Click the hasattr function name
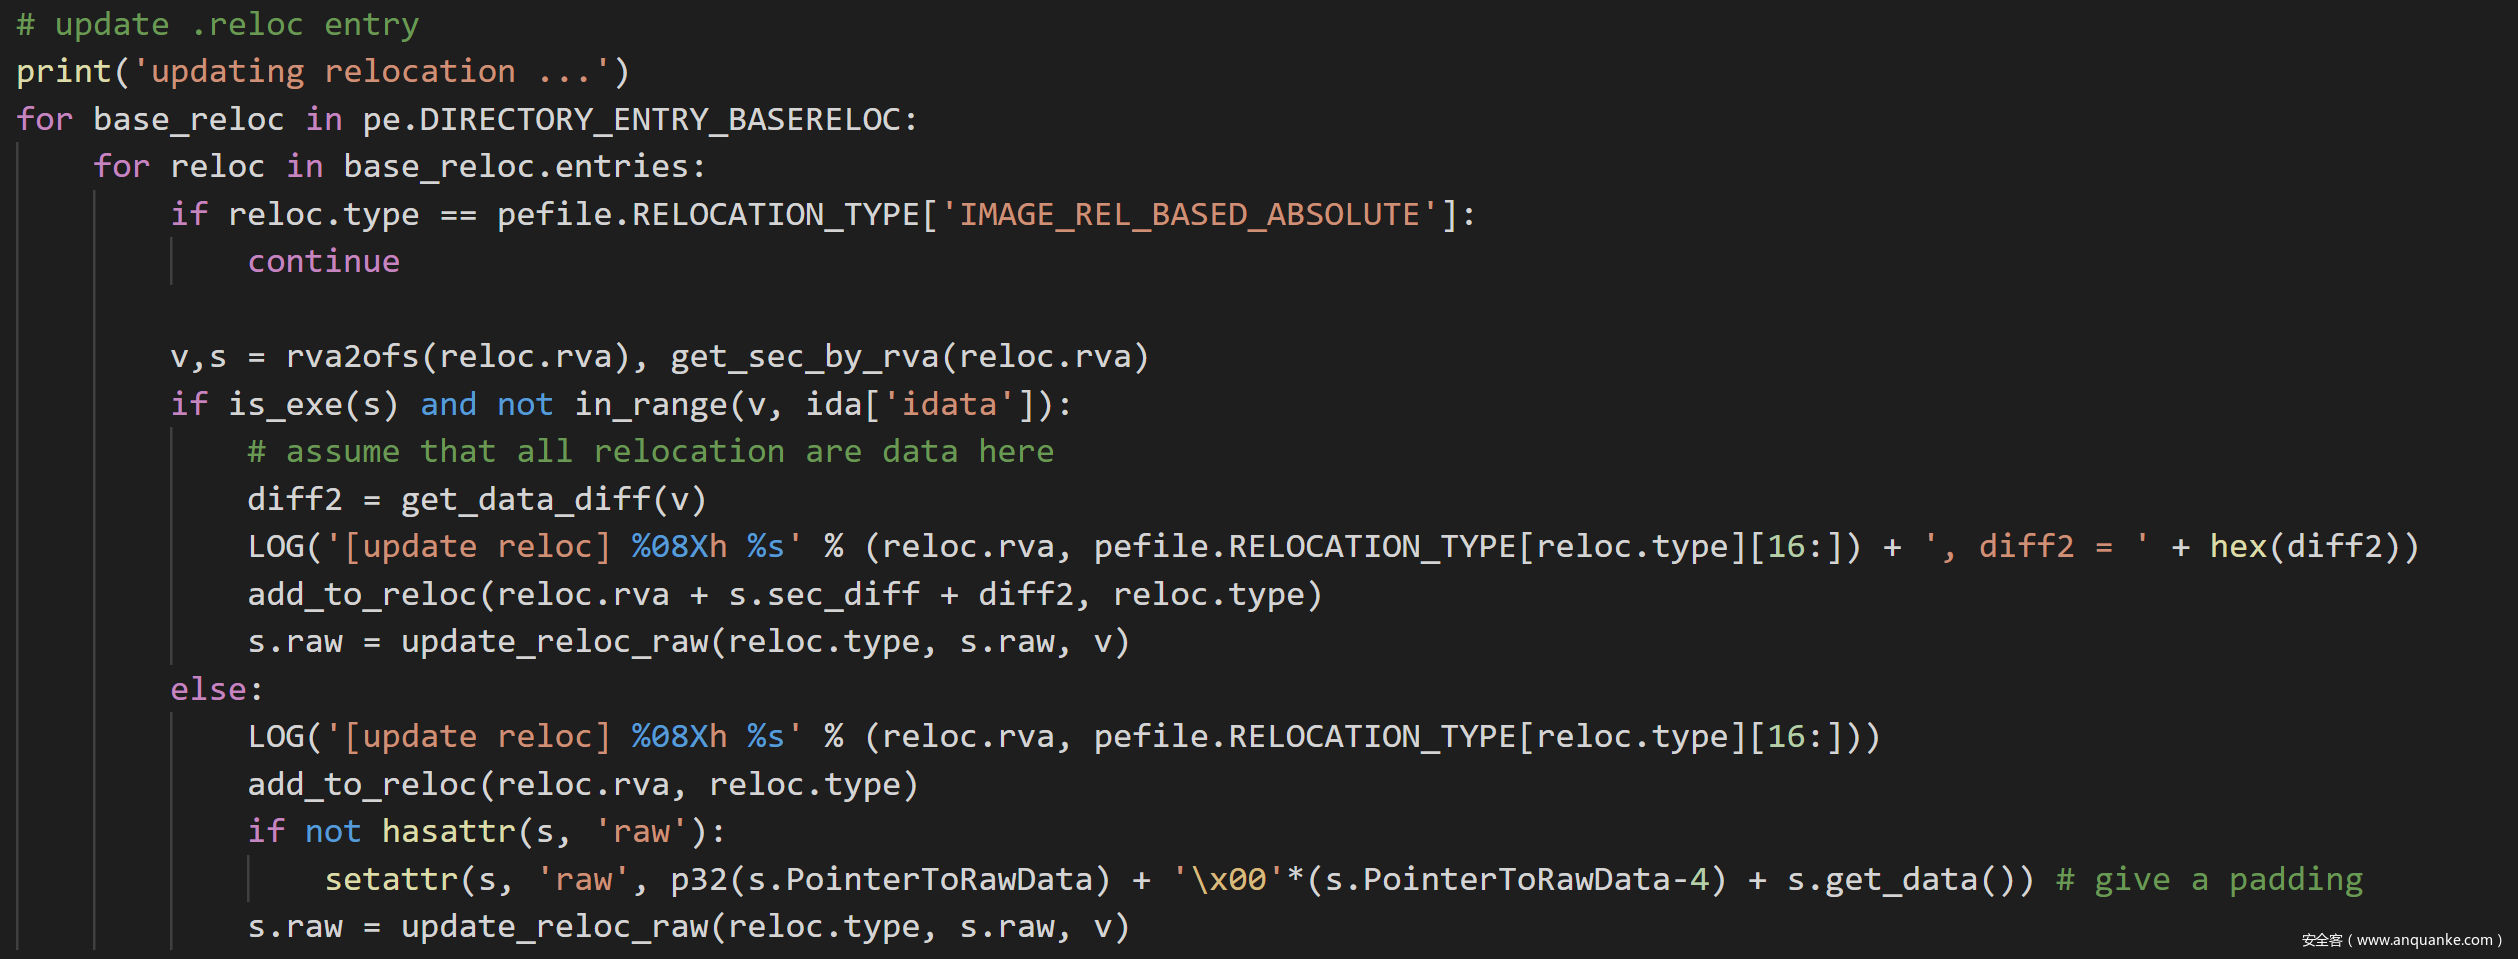 coord(447,832)
